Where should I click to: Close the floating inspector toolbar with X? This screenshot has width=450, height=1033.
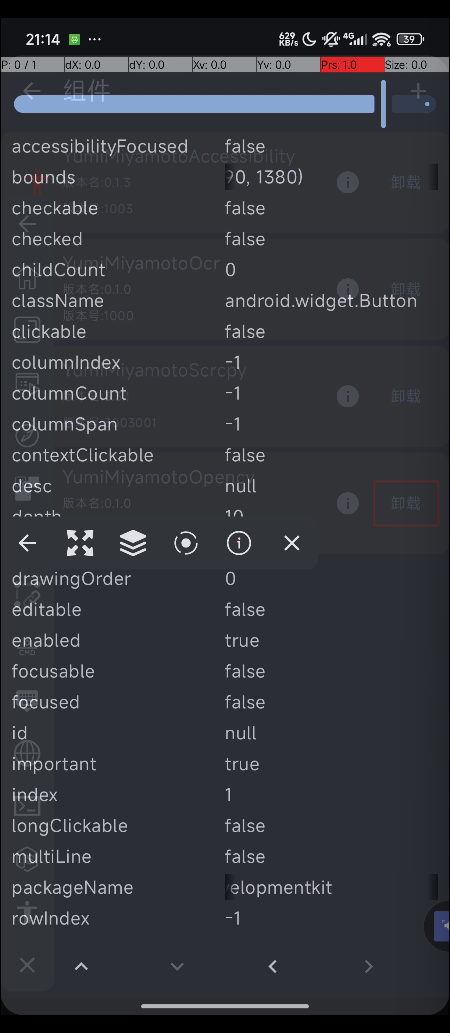click(292, 543)
